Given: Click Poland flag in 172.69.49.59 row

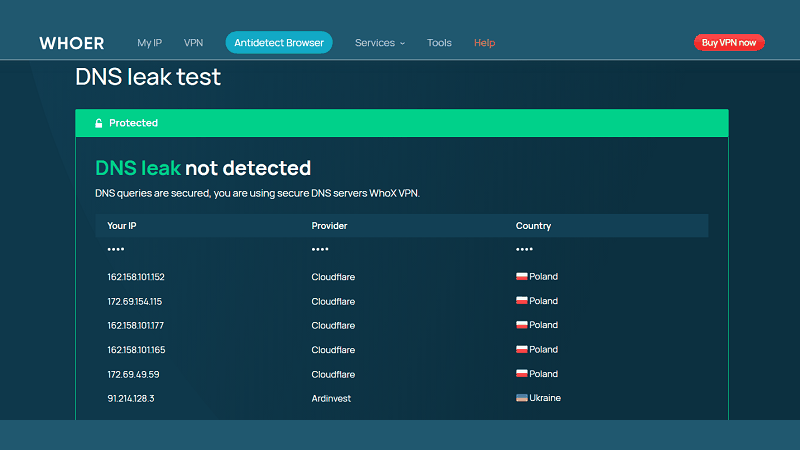Looking at the screenshot, I should pos(521,373).
